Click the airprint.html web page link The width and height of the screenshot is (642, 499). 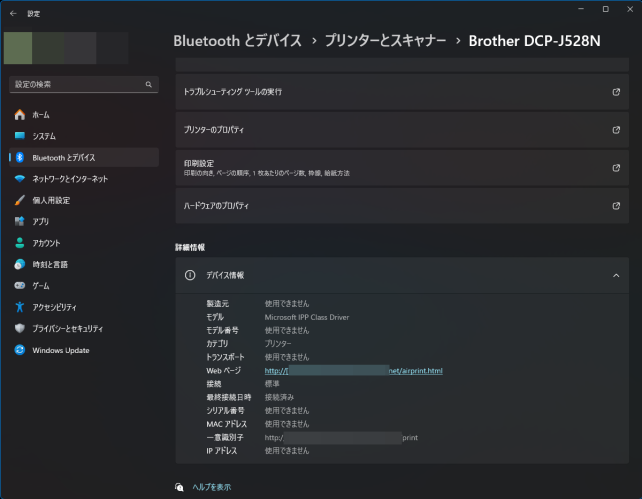[353, 371]
